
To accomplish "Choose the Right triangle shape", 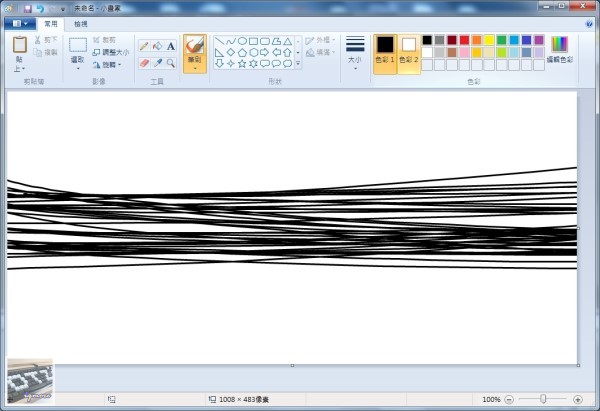I will (219, 52).
